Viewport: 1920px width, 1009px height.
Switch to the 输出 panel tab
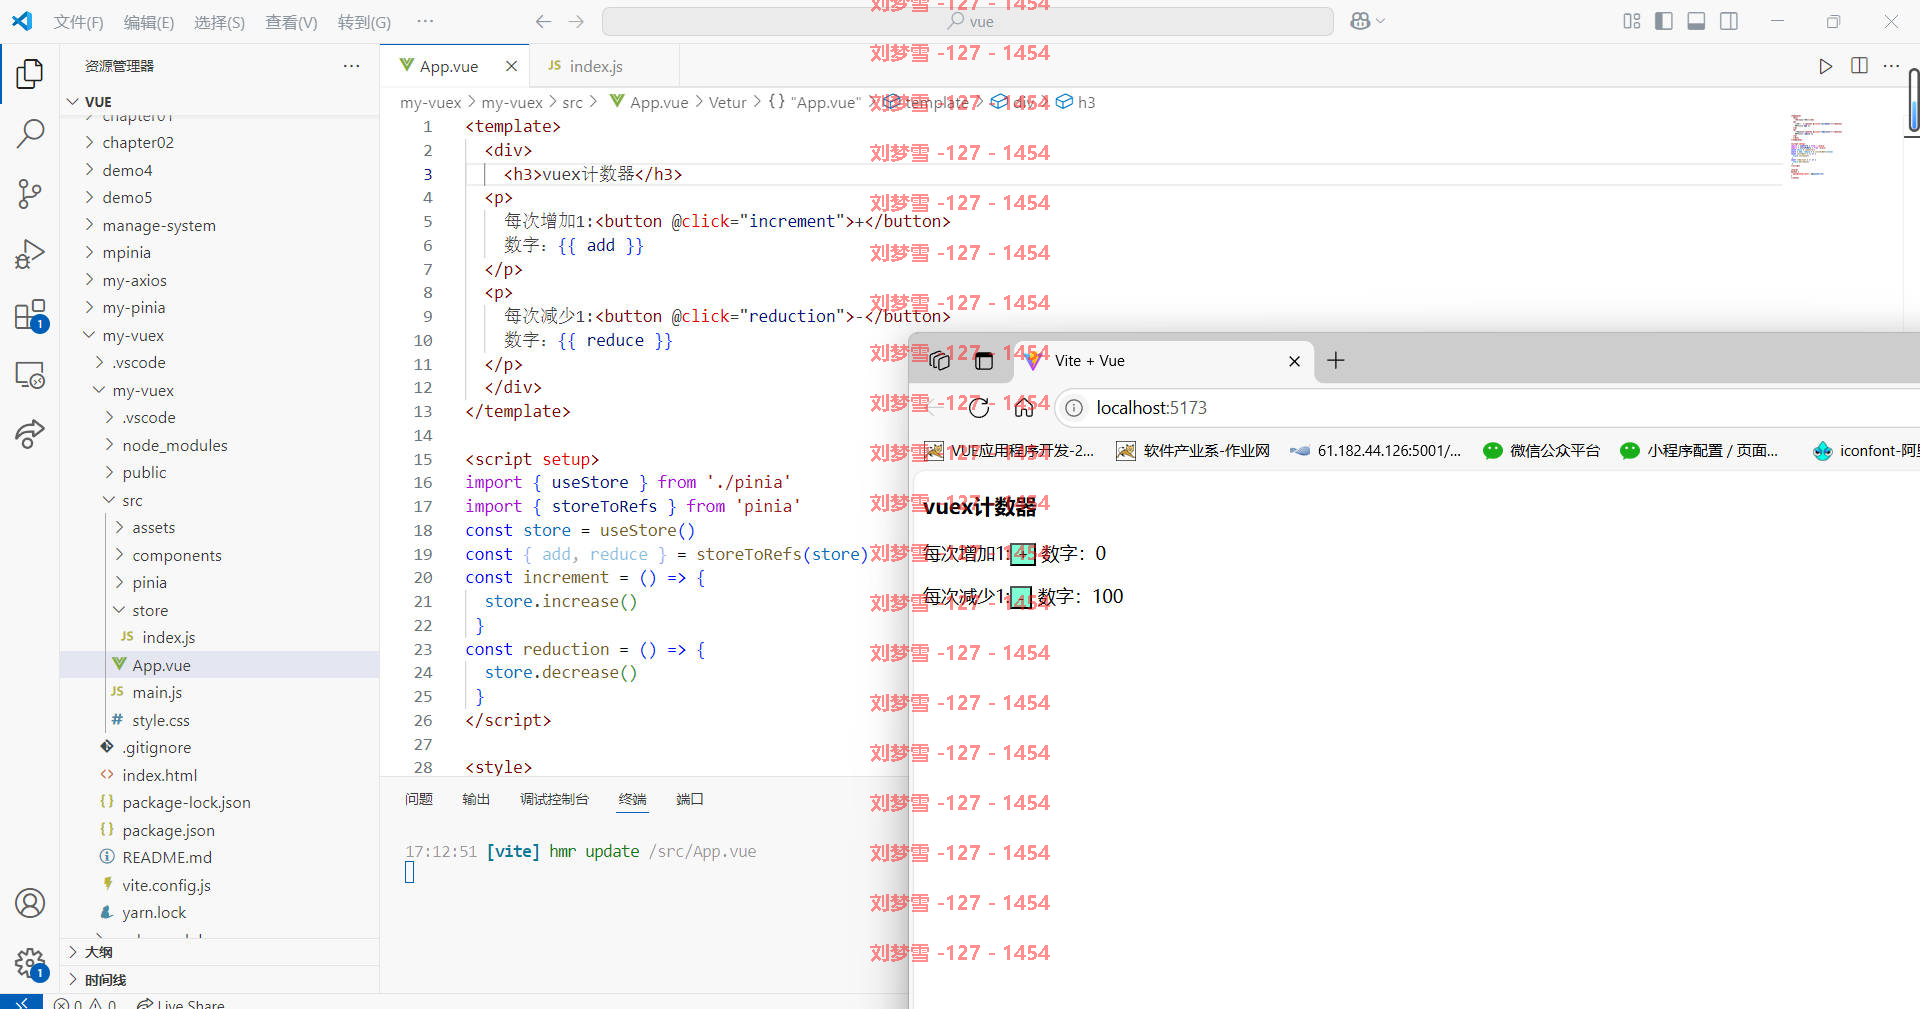(x=476, y=799)
